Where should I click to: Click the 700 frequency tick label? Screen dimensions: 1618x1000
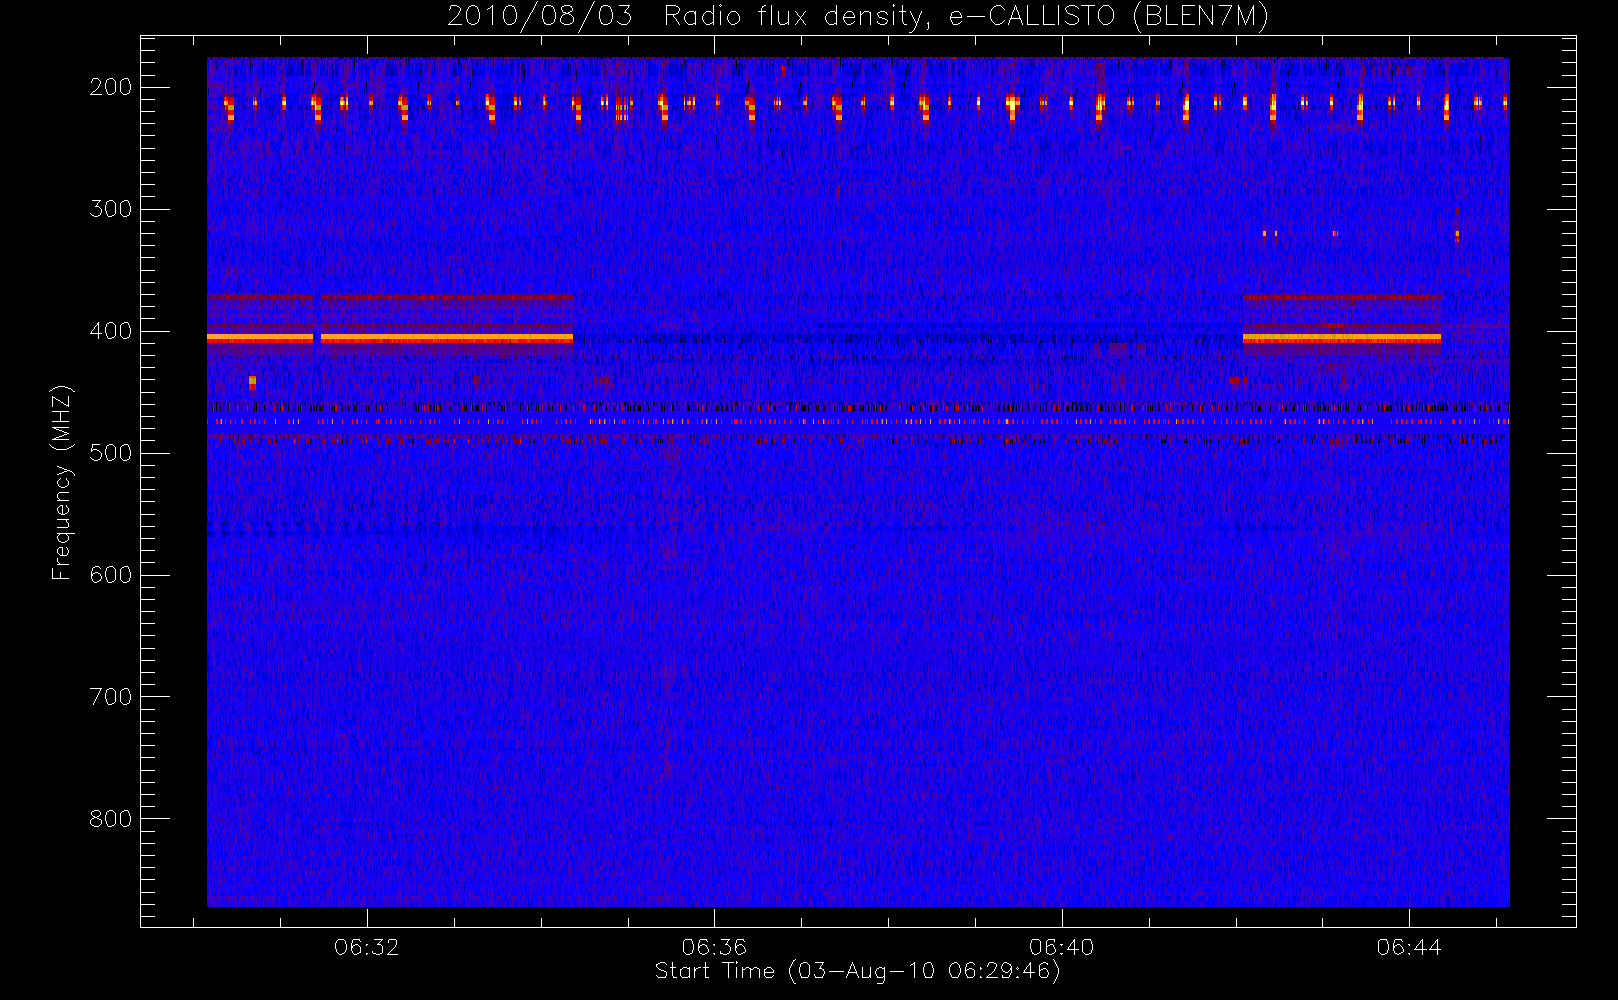(111, 697)
